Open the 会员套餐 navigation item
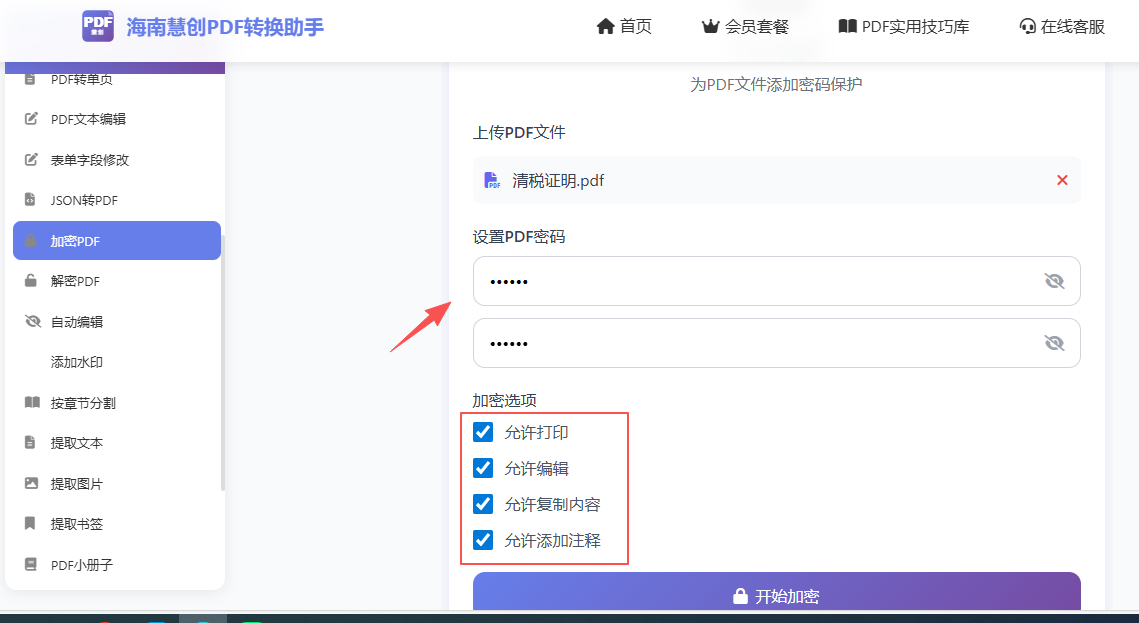Screen dimensions: 1139x623 coord(745,27)
